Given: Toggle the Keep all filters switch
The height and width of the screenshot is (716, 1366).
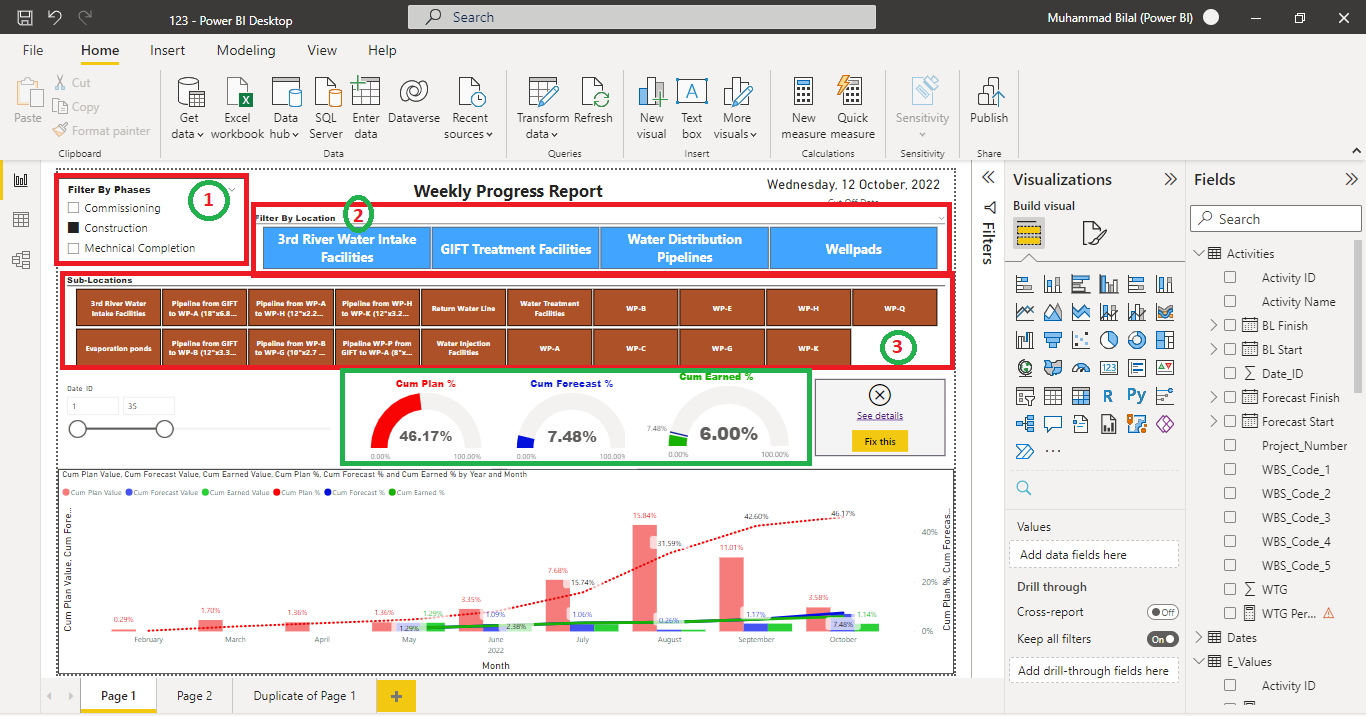Looking at the screenshot, I should [x=1162, y=638].
